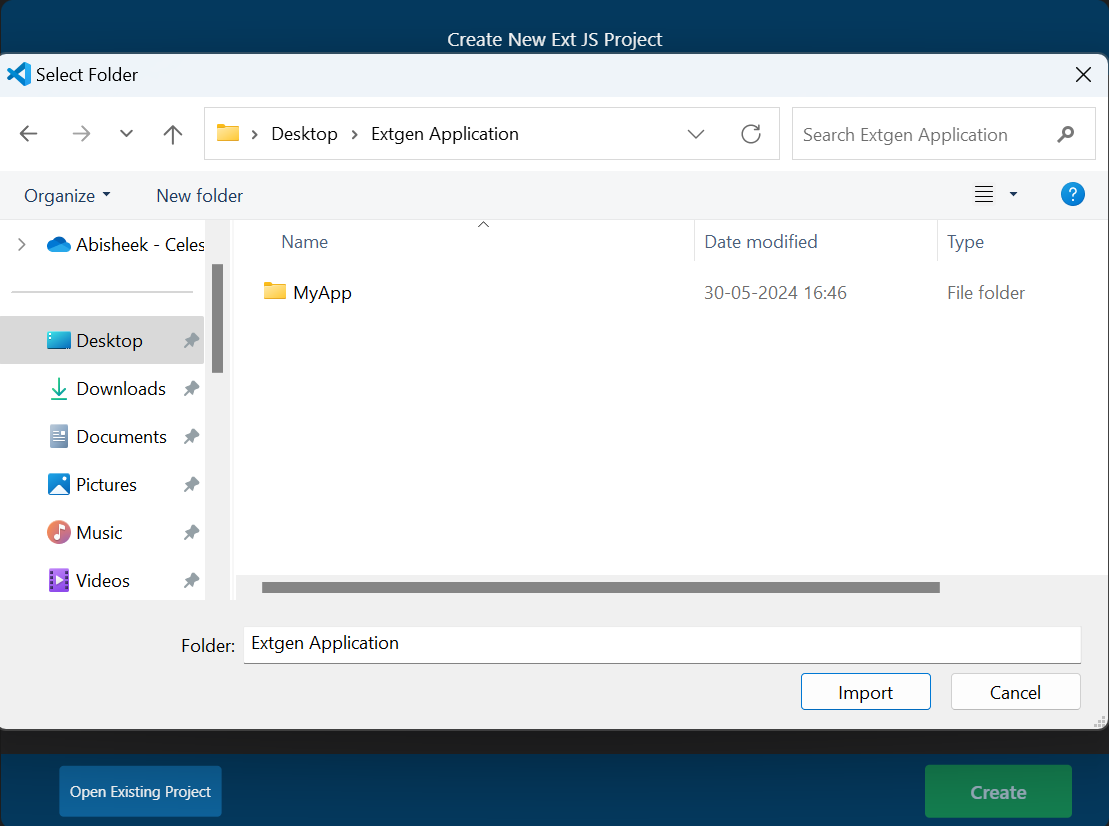Open the Pictures folder in sidebar
1109x826 pixels.
click(x=106, y=485)
